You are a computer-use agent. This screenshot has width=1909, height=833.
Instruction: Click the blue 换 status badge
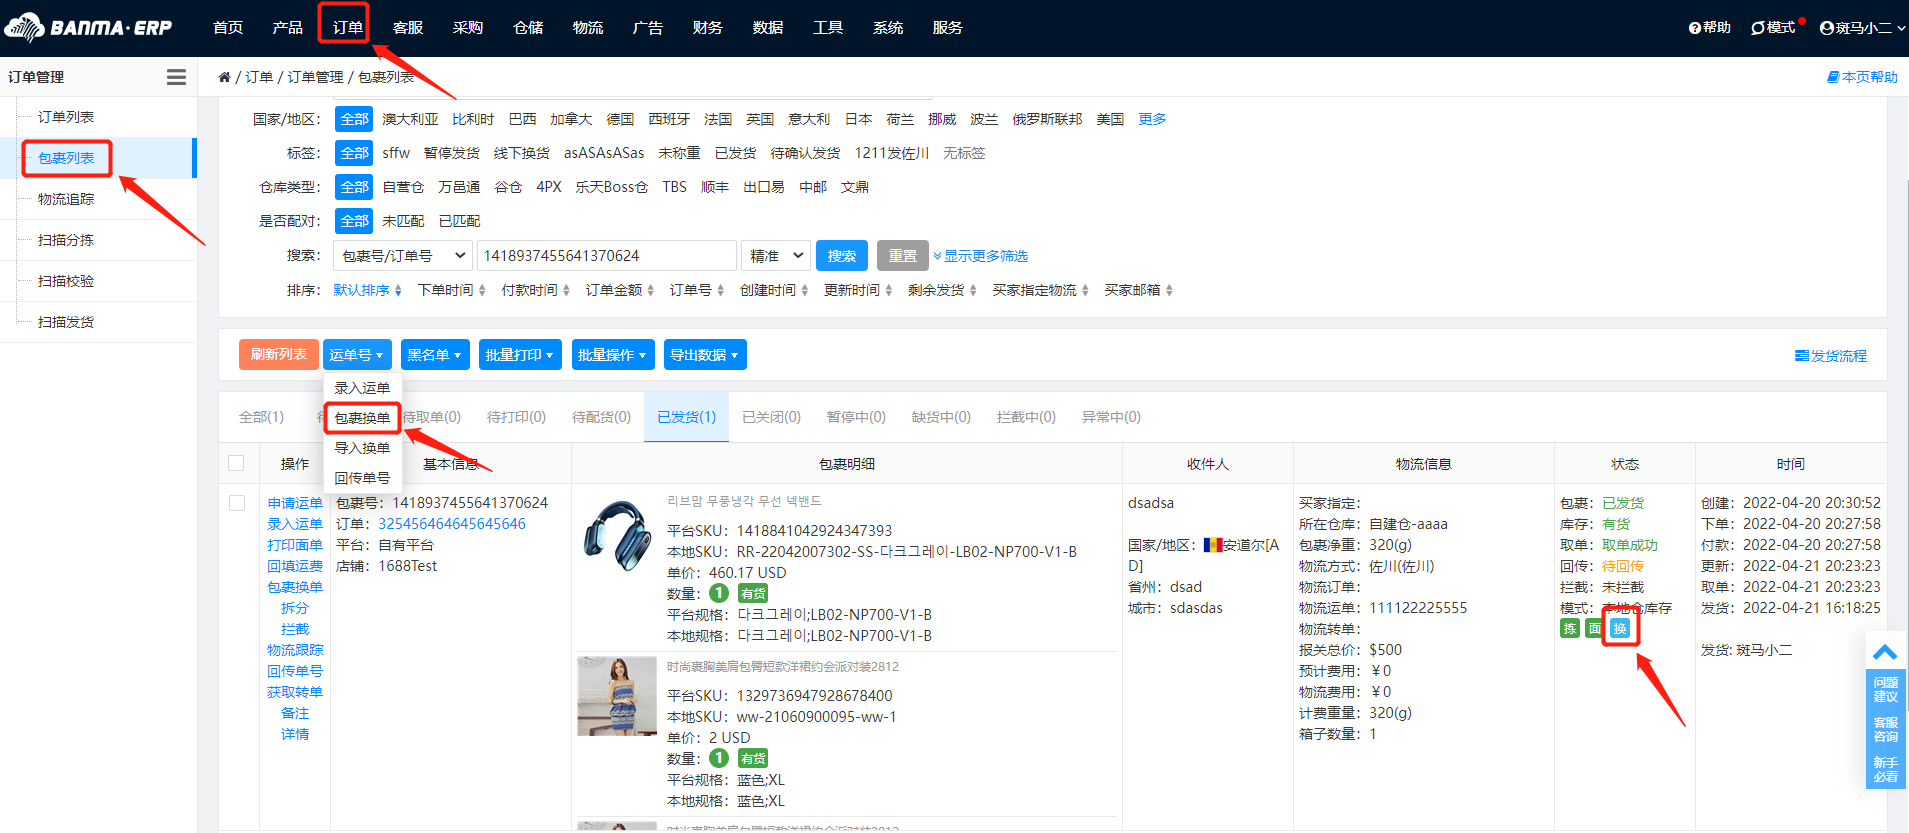tap(1620, 628)
